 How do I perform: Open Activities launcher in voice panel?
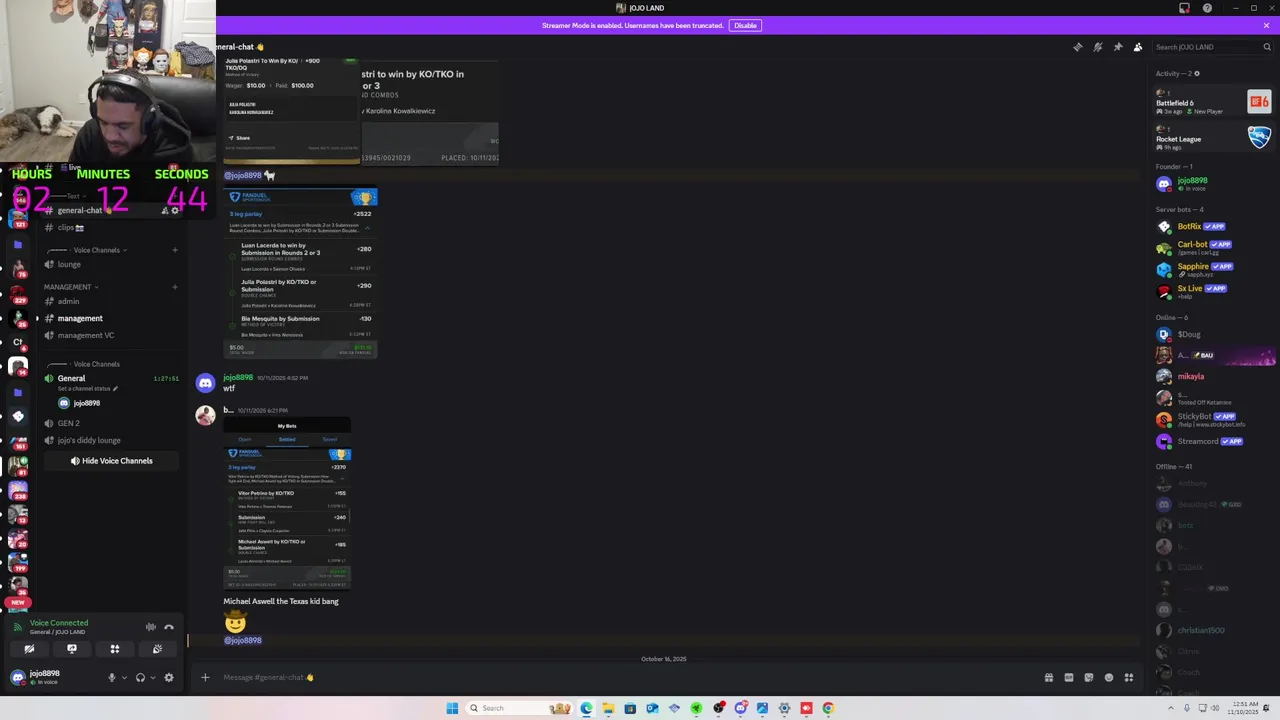pos(115,649)
